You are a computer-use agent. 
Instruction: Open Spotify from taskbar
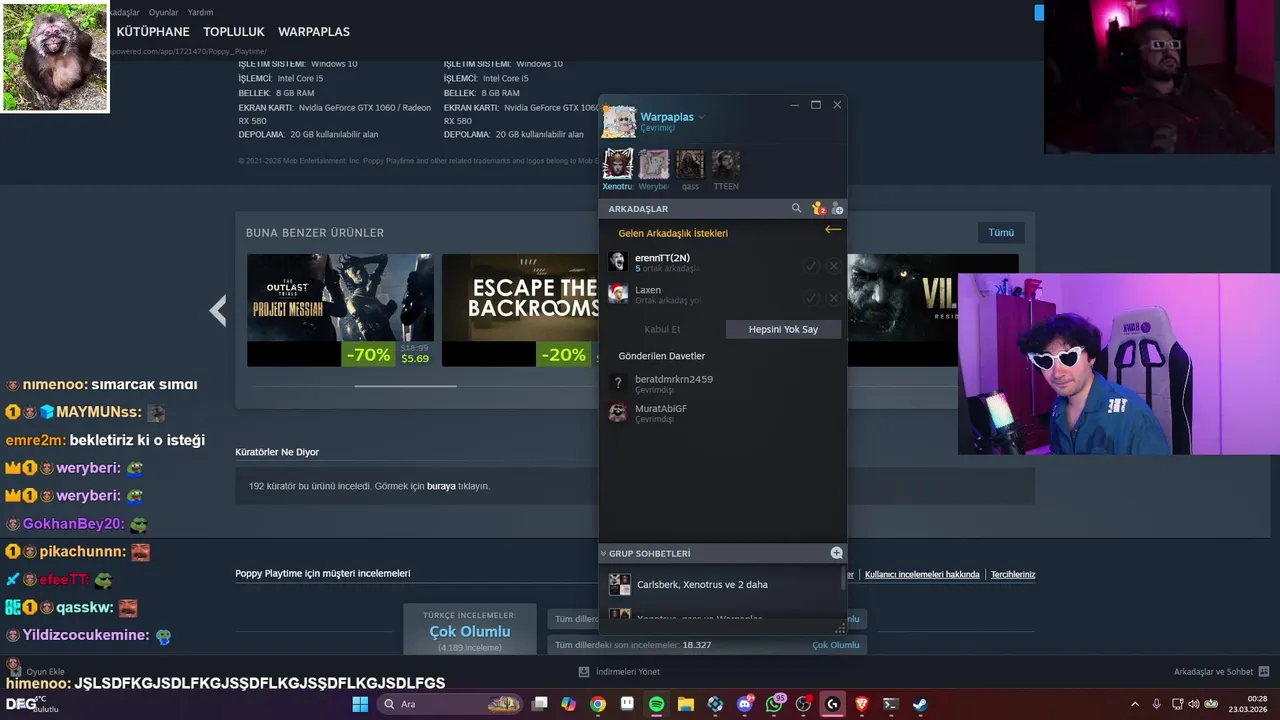[656, 704]
